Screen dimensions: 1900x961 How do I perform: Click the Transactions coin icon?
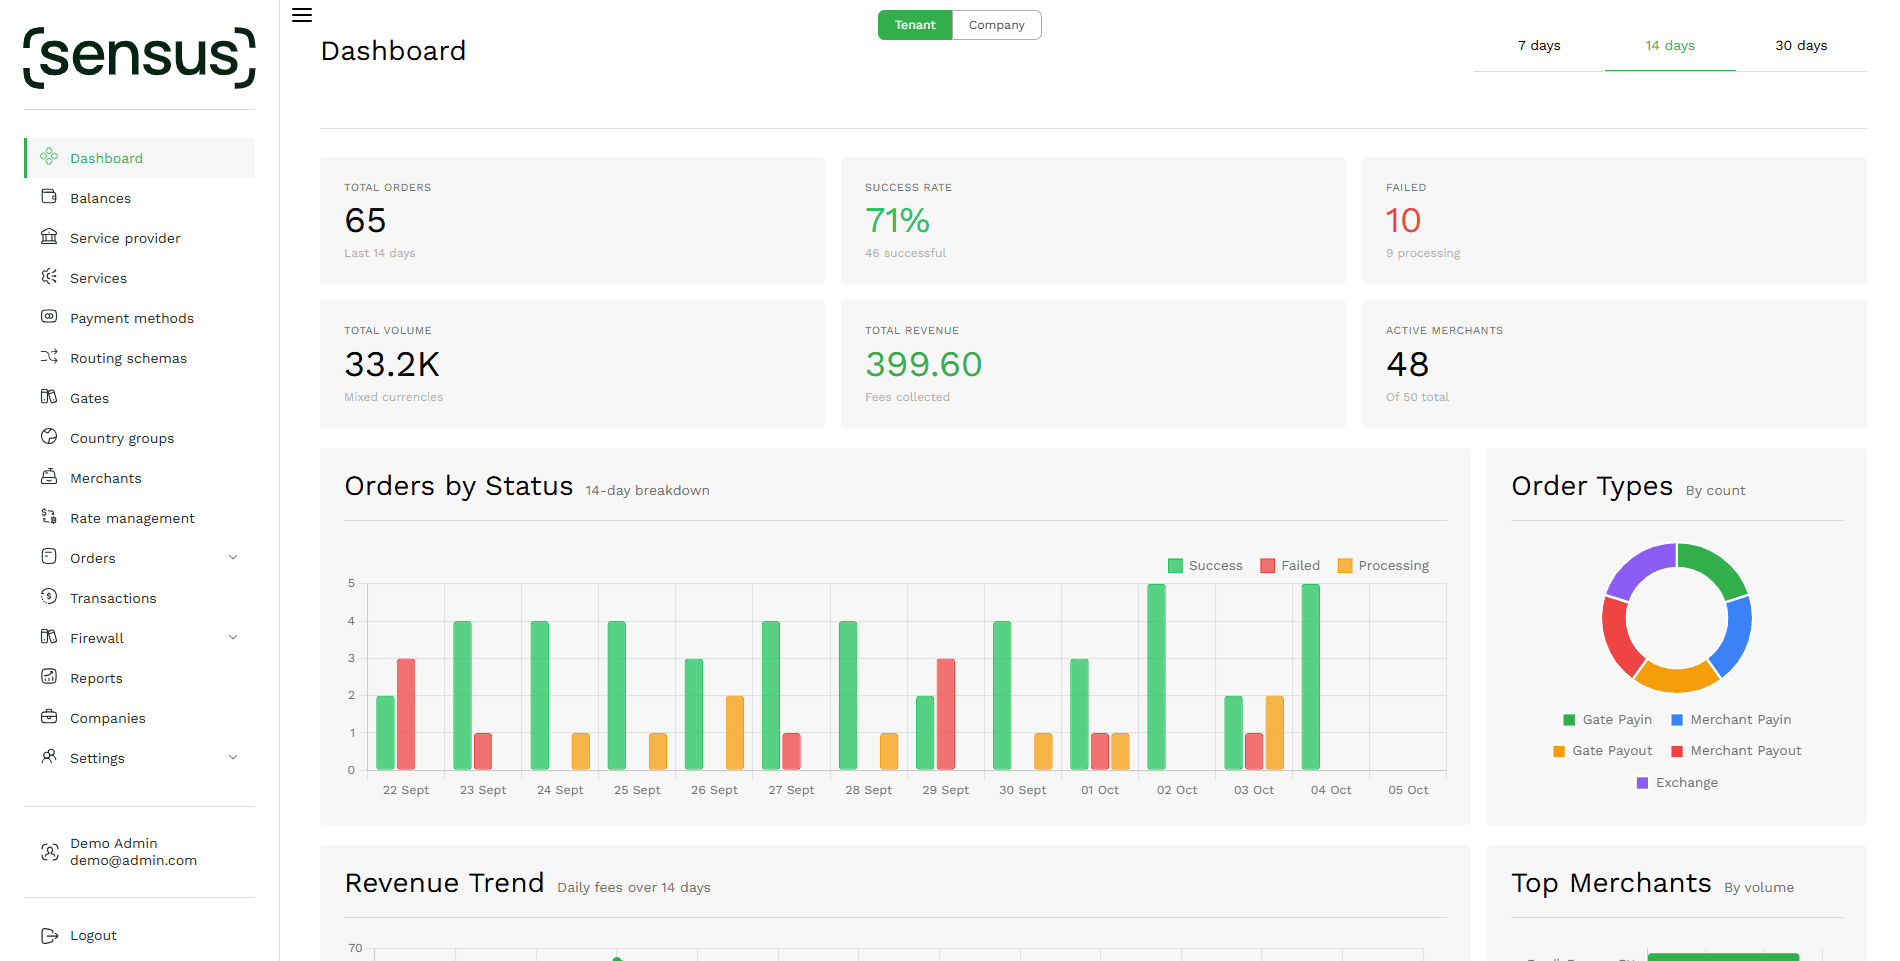click(49, 597)
